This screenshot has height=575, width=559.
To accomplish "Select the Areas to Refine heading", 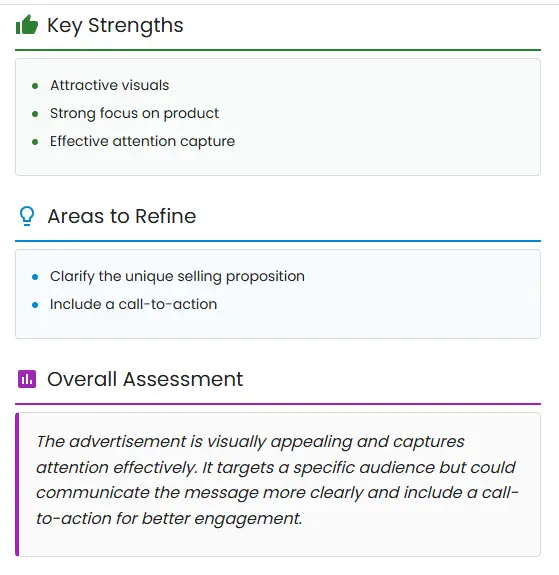I will [x=122, y=216].
